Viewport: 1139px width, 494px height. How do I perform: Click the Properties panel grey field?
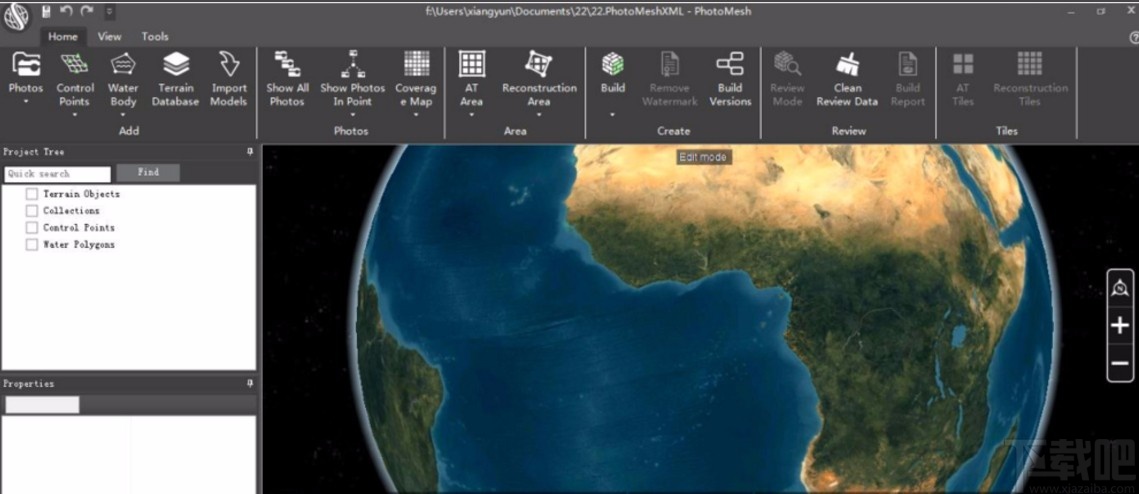(42, 405)
